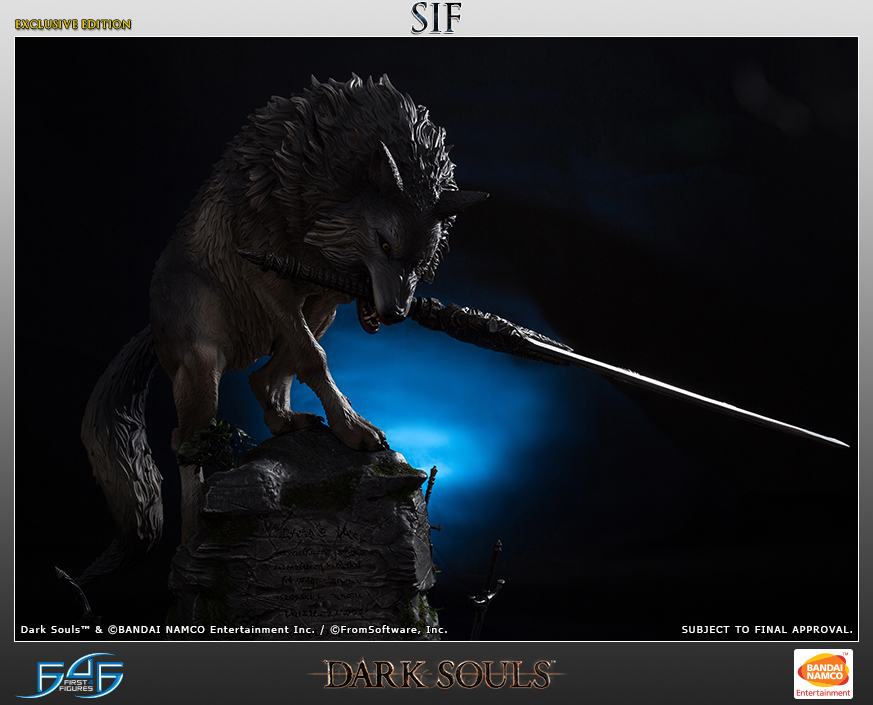Click the wolf's glowing eye

coord(385,243)
